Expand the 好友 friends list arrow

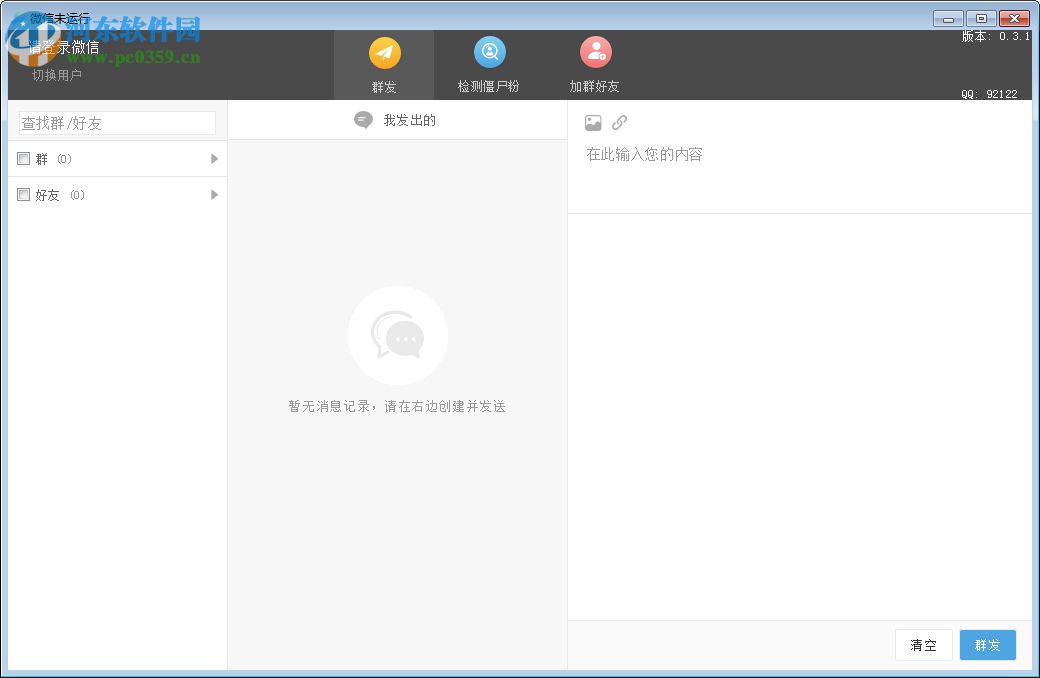(x=213, y=194)
